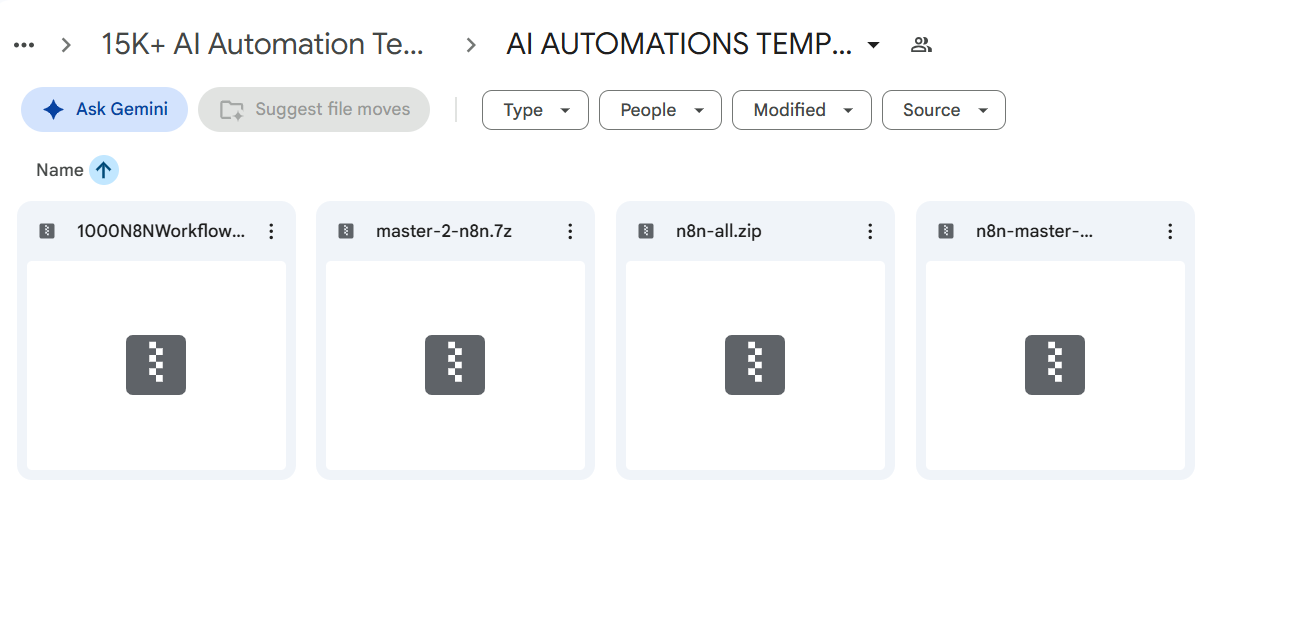
Task: Open the Source filter dropdown
Action: (944, 110)
